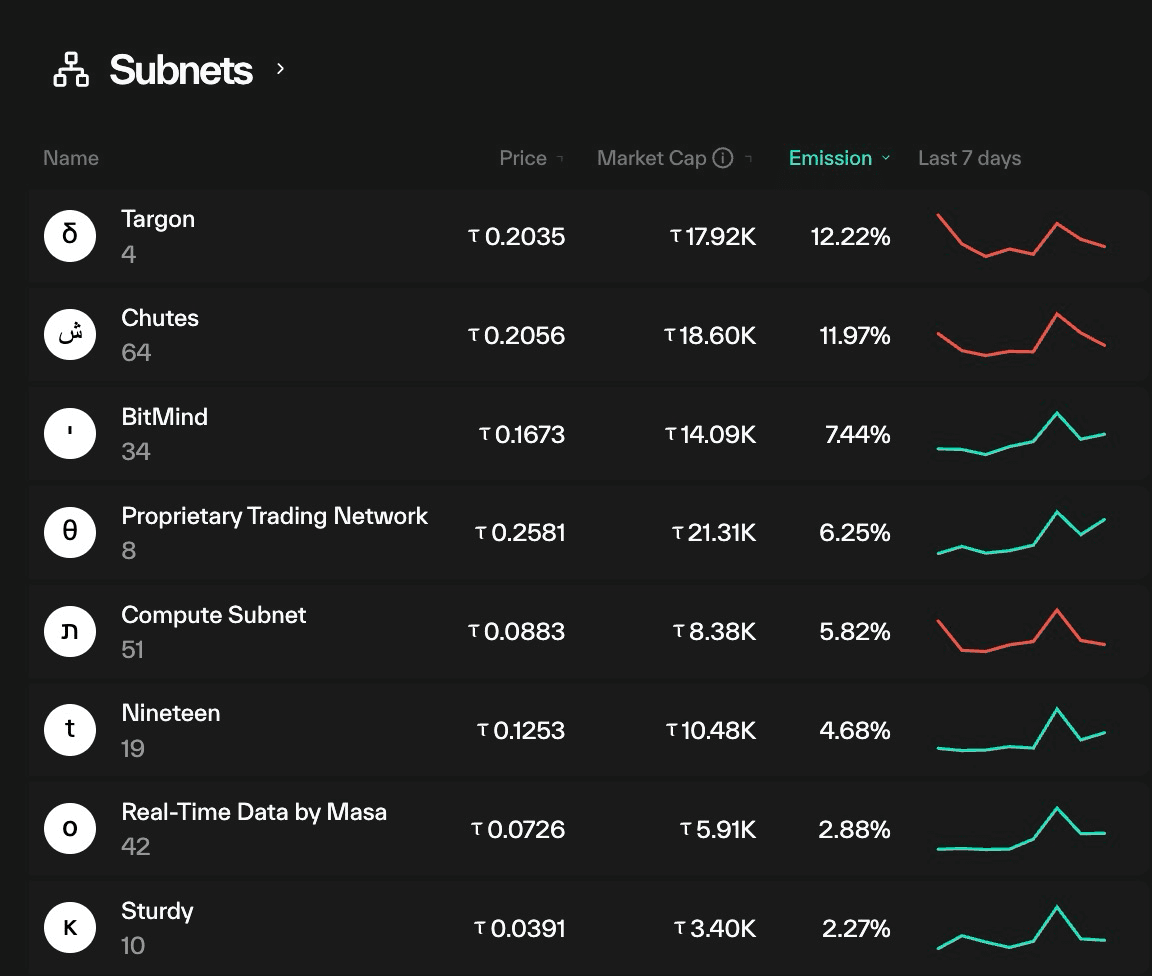
Task: Click the Targon delta symbol icon
Action: [x=70, y=235]
